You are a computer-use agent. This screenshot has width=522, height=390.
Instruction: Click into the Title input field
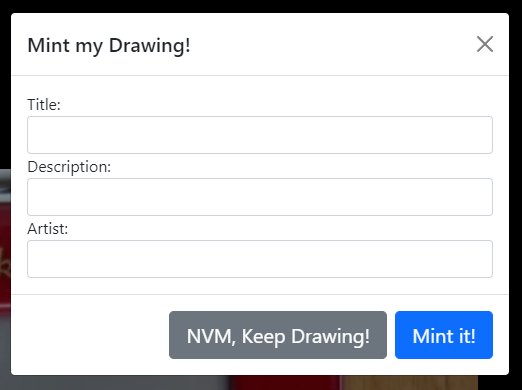click(x=260, y=135)
